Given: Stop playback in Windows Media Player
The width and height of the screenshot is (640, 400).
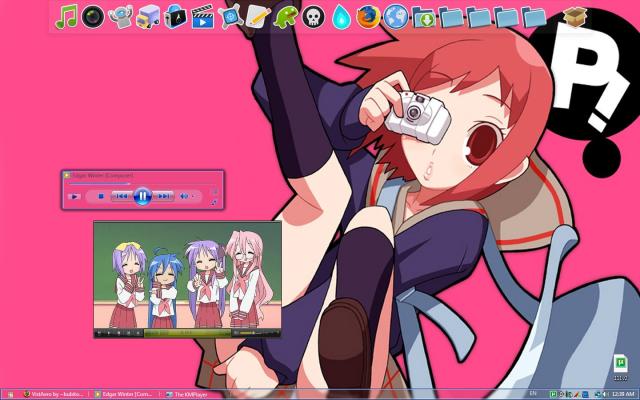Looking at the screenshot, I should (x=101, y=196).
